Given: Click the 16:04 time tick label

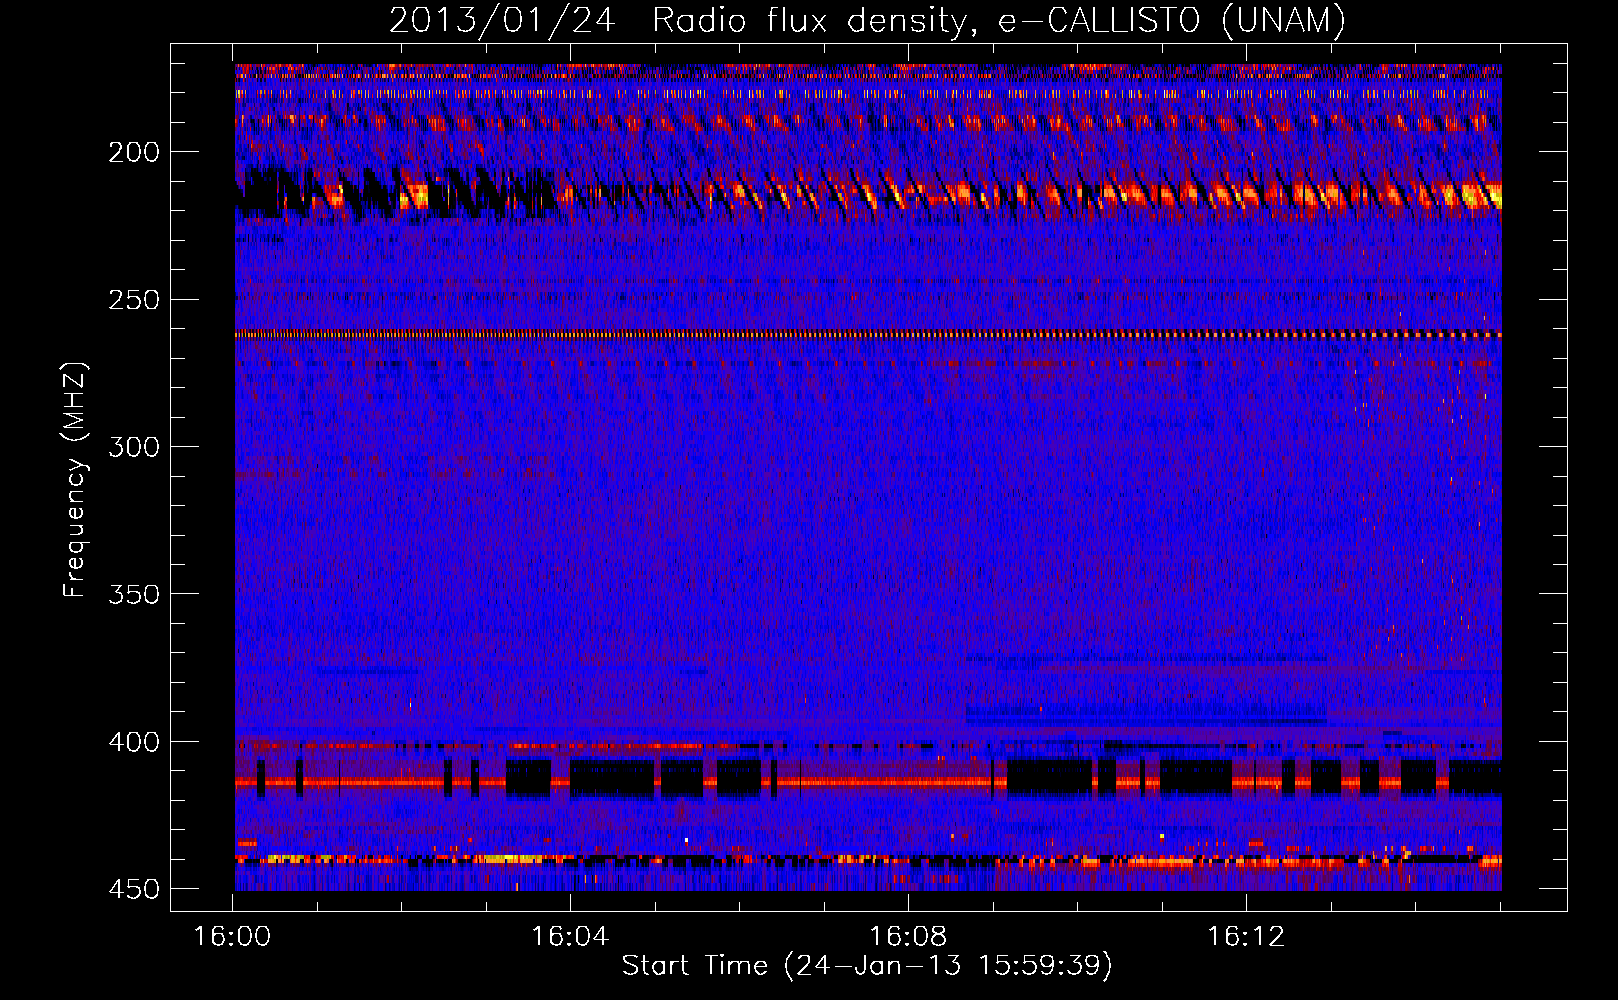Looking at the screenshot, I should click(x=570, y=937).
